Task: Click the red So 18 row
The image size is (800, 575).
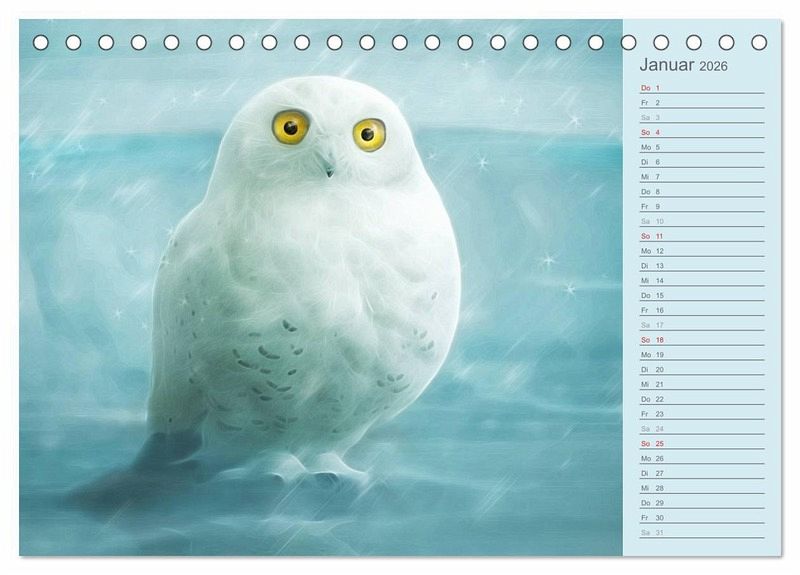Action: pos(702,340)
